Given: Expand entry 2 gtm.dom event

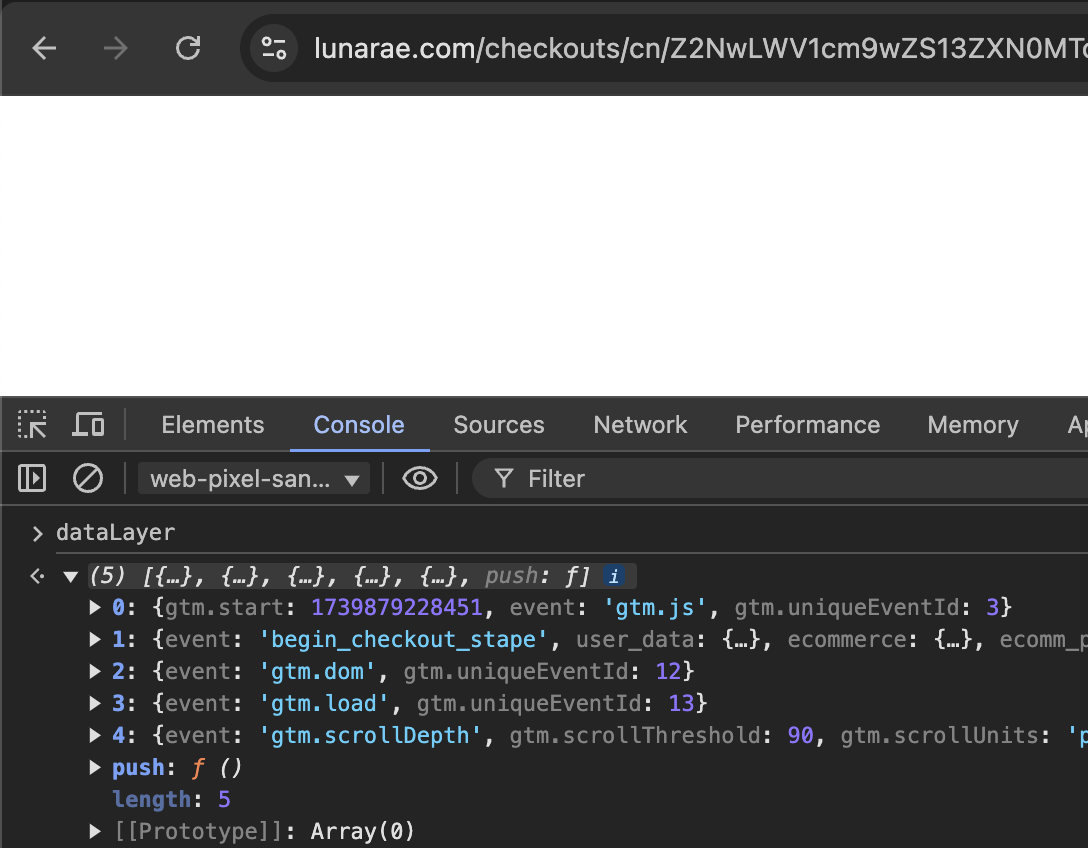Looking at the screenshot, I should [x=95, y=672].
